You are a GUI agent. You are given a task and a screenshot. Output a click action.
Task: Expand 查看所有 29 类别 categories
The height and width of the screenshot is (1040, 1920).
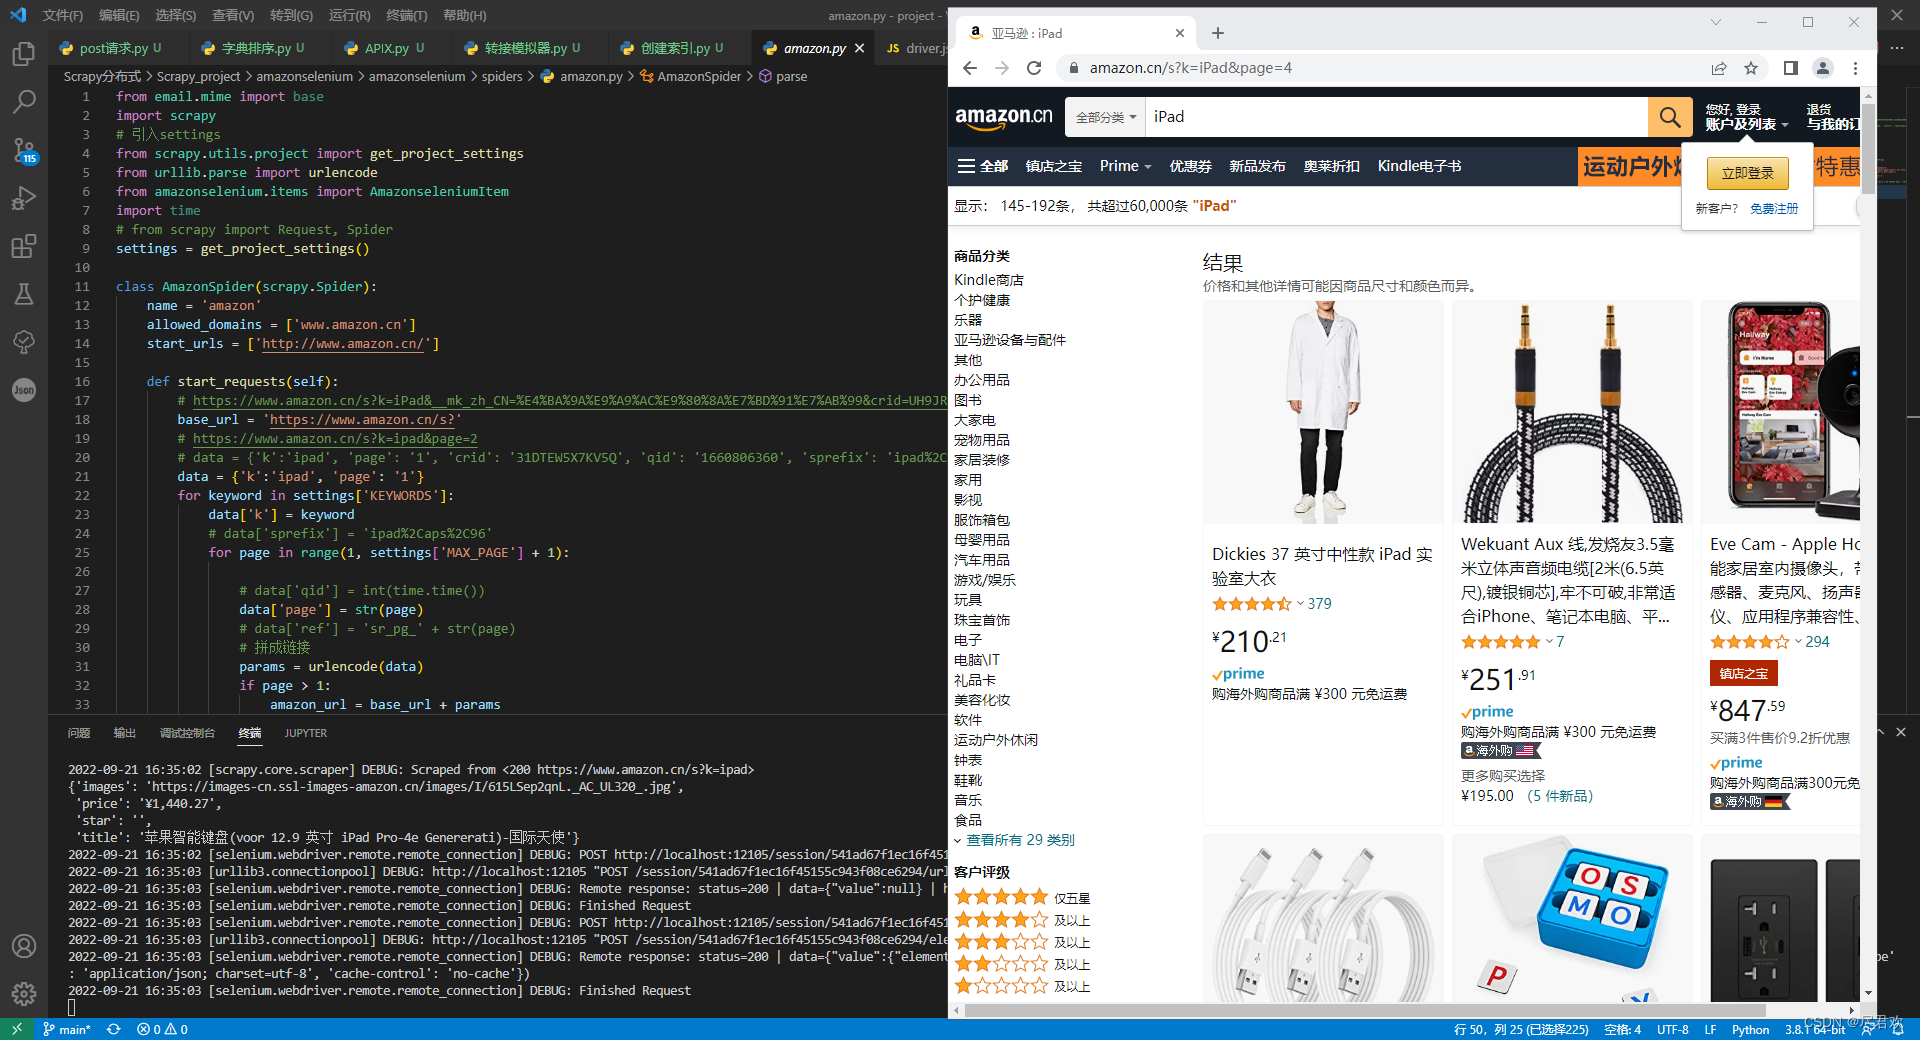click(x=1014, y=840)
